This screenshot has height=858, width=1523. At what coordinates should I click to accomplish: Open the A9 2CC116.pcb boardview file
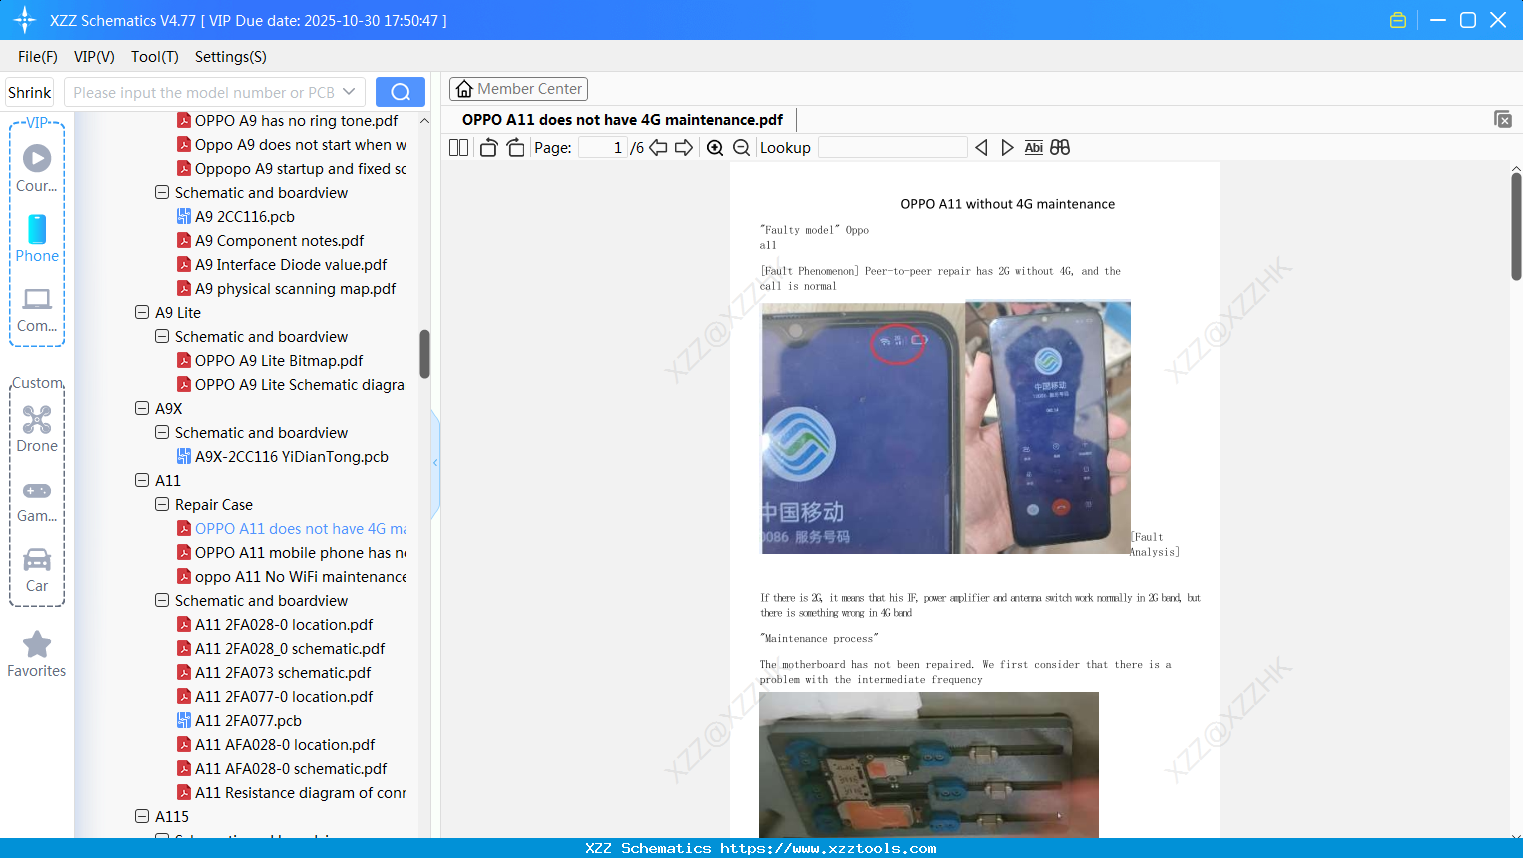(x=245, y=217)
